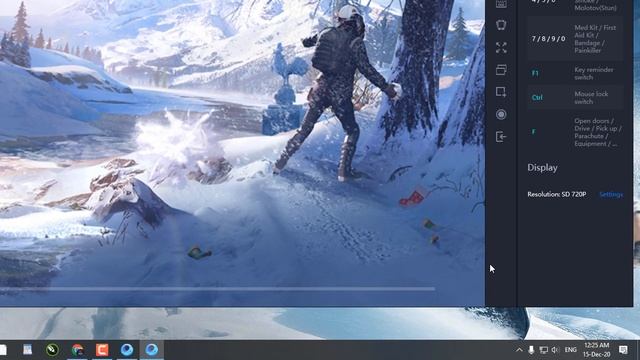Click the shake device icon in sidebar
The width and height of the screenshot is (640, 360).
501,25
